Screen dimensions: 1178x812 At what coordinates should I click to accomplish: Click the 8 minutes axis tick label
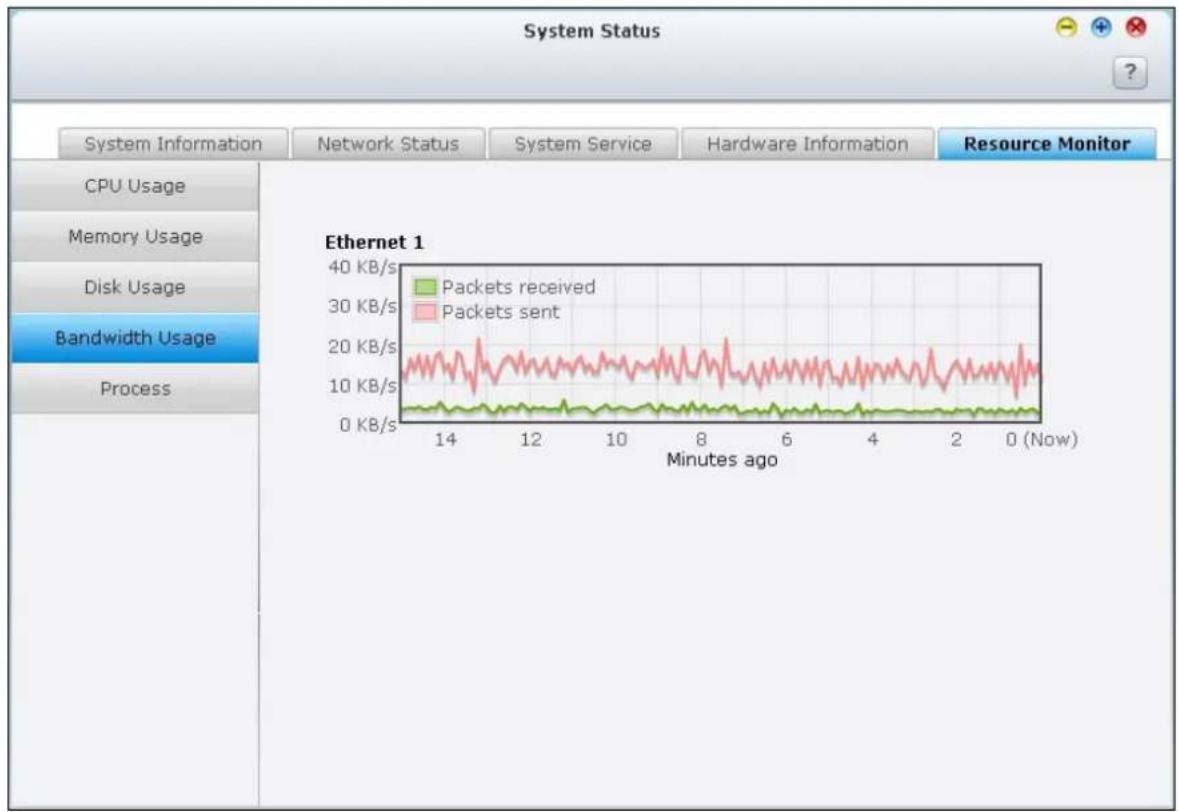point(701,439)
